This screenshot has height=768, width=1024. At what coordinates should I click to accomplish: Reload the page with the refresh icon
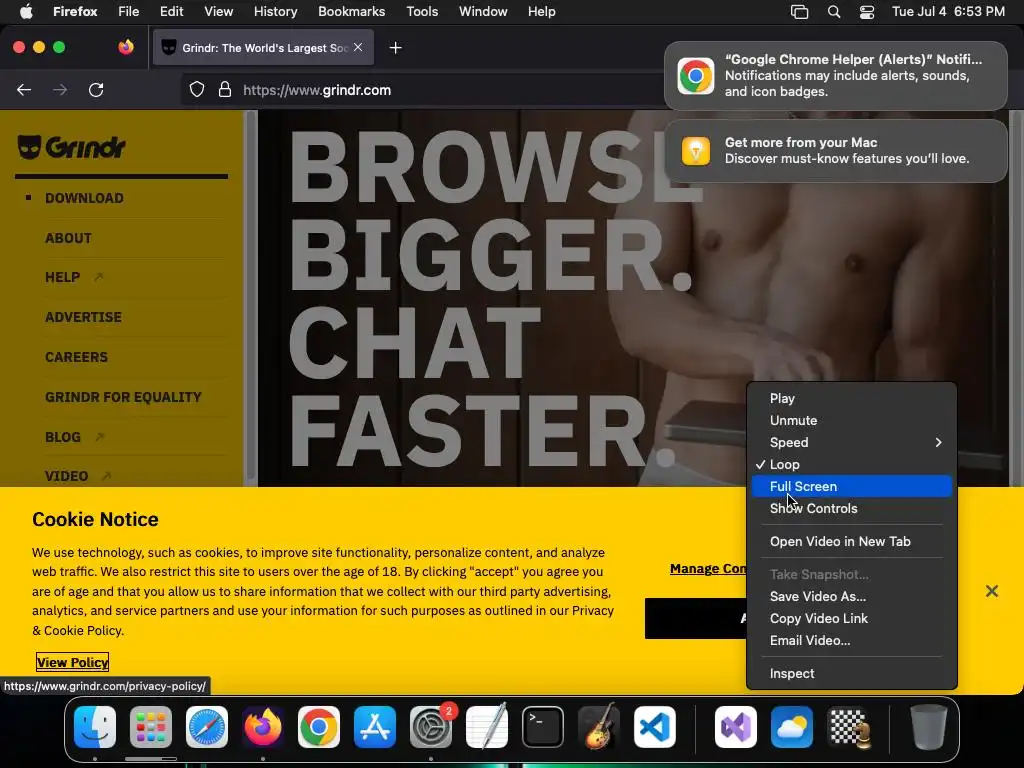pos(96,89)
